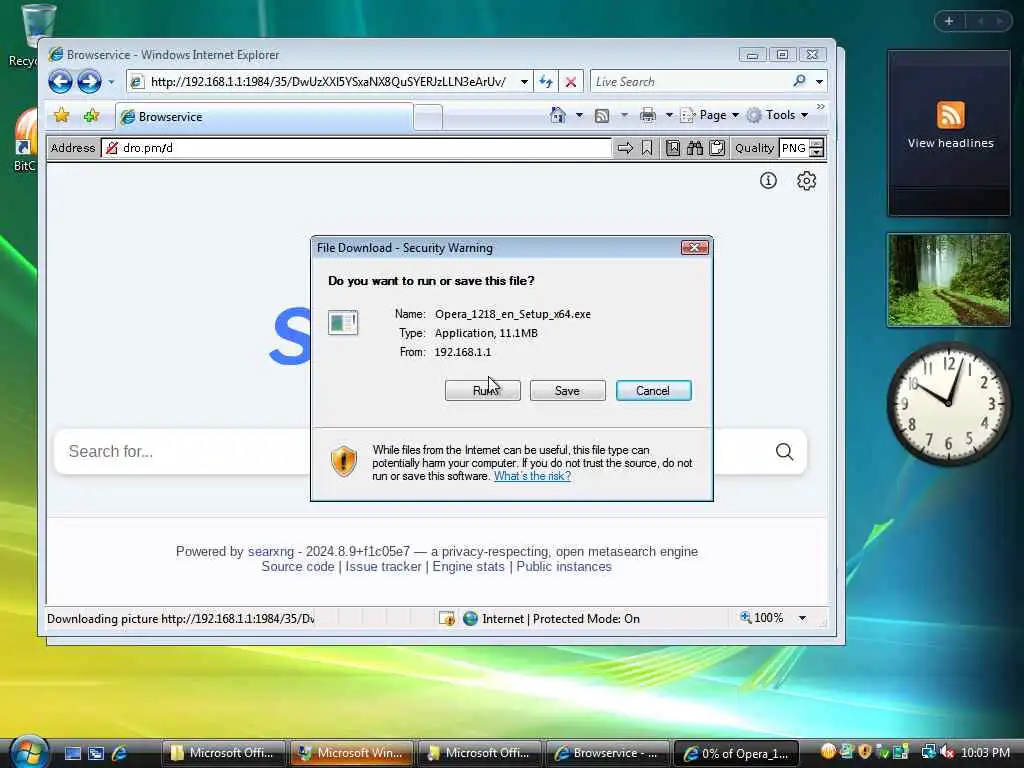Image resolution: width=1024 pixels, height=768 pixels.
Task: Click the Live Search box
Action: click(x=689, y=82)
